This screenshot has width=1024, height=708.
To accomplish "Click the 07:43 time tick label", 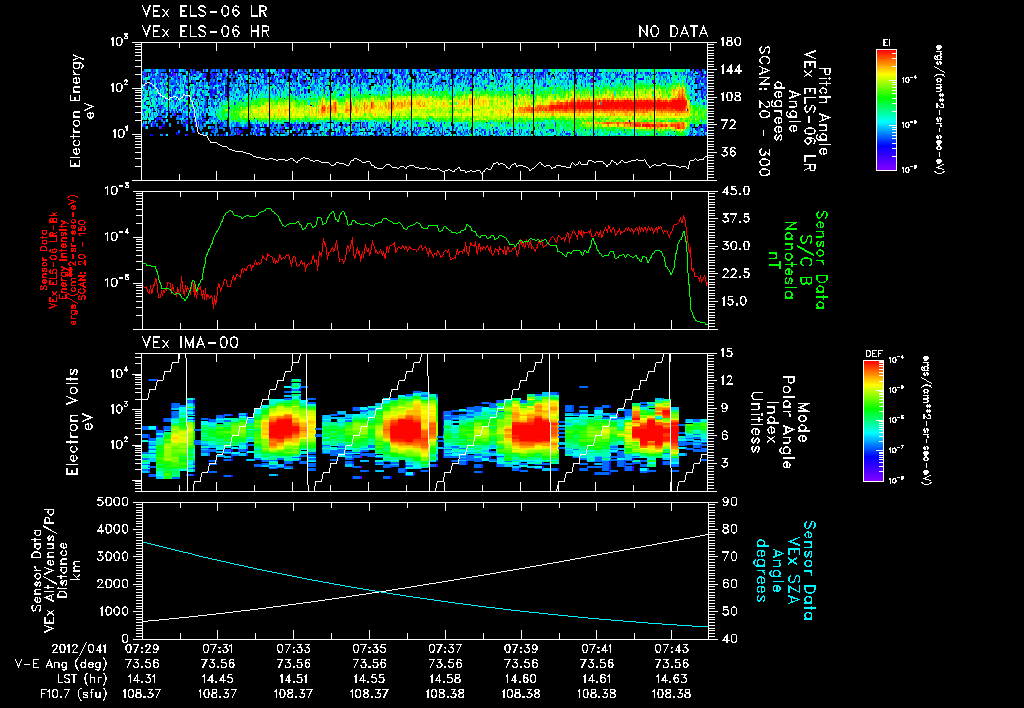I will point(671,649).
